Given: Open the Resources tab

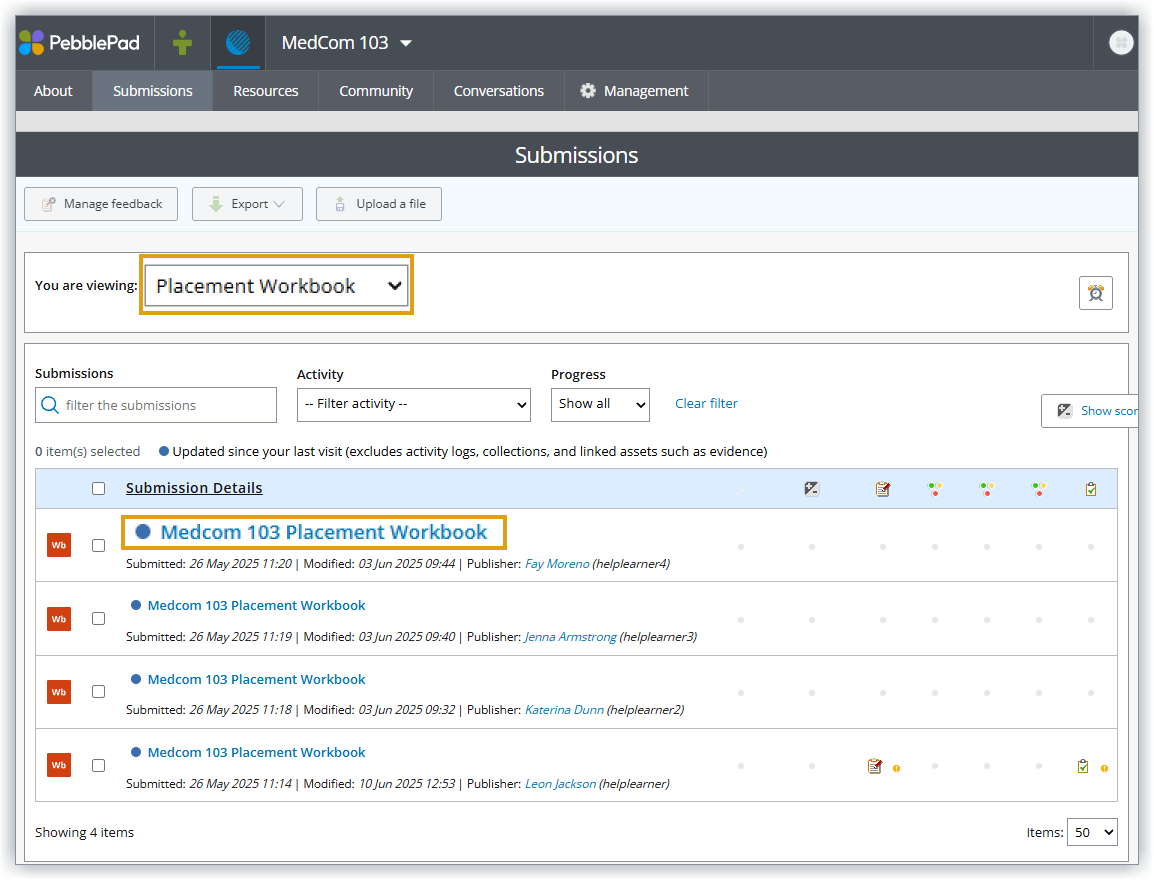Looking at the screenshot, I should (x=266, y=91).
